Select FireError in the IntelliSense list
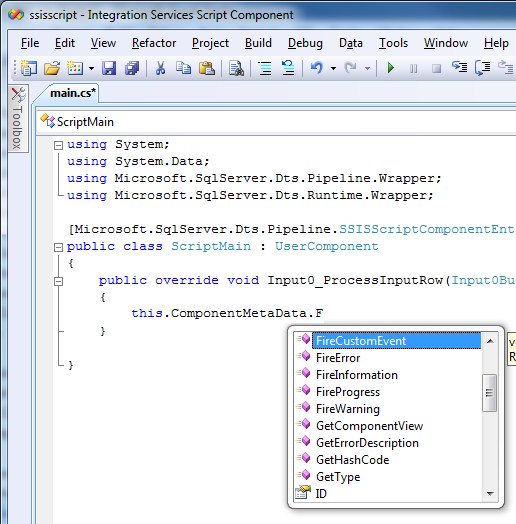Screen dimensions: 516x524 (338, 358)
